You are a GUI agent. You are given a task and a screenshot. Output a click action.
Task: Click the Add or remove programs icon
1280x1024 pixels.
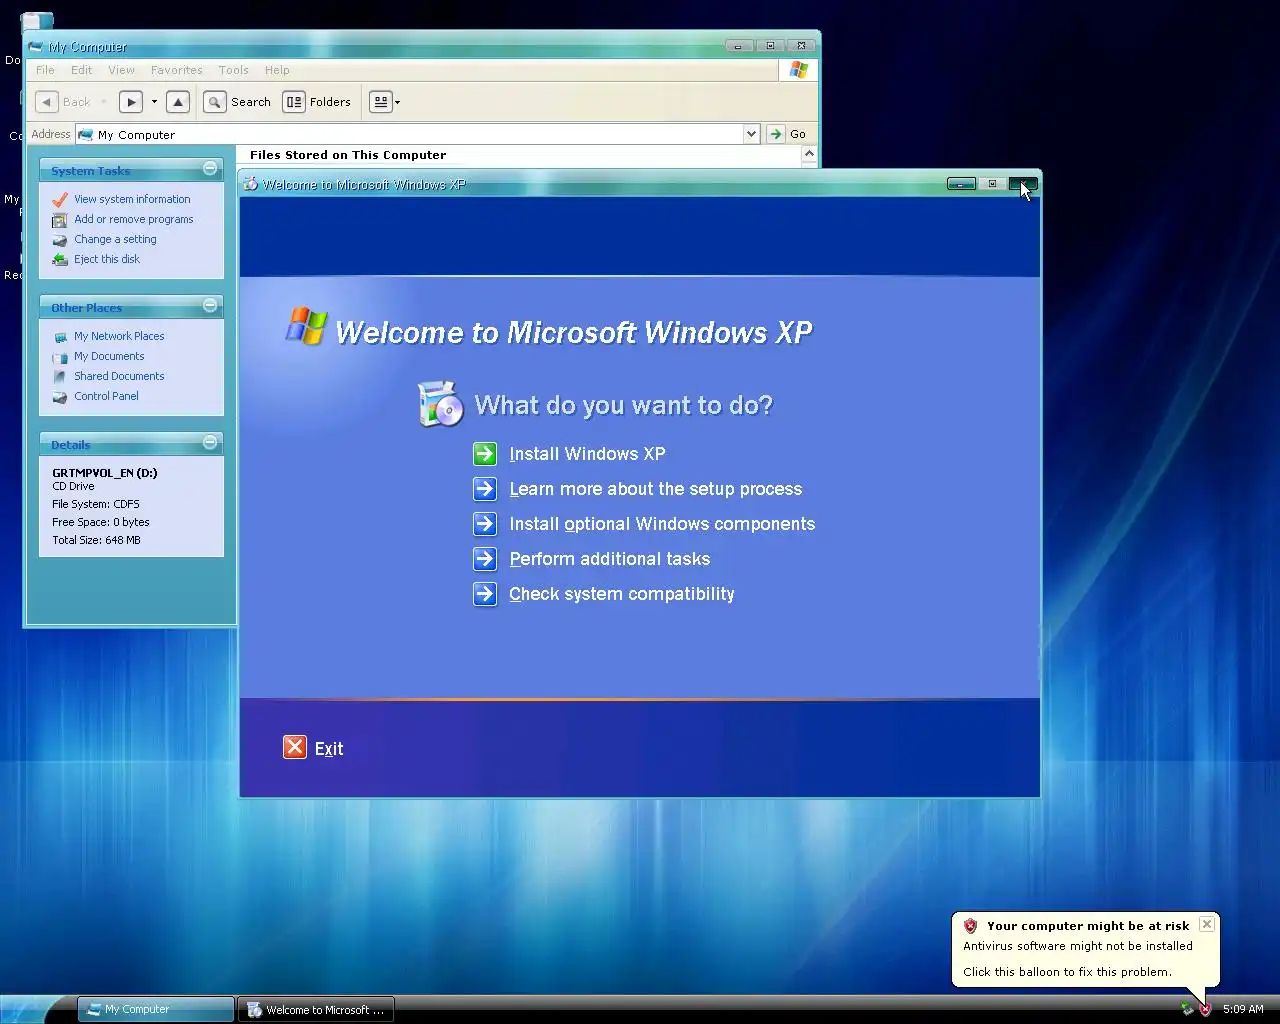point(60,220)
